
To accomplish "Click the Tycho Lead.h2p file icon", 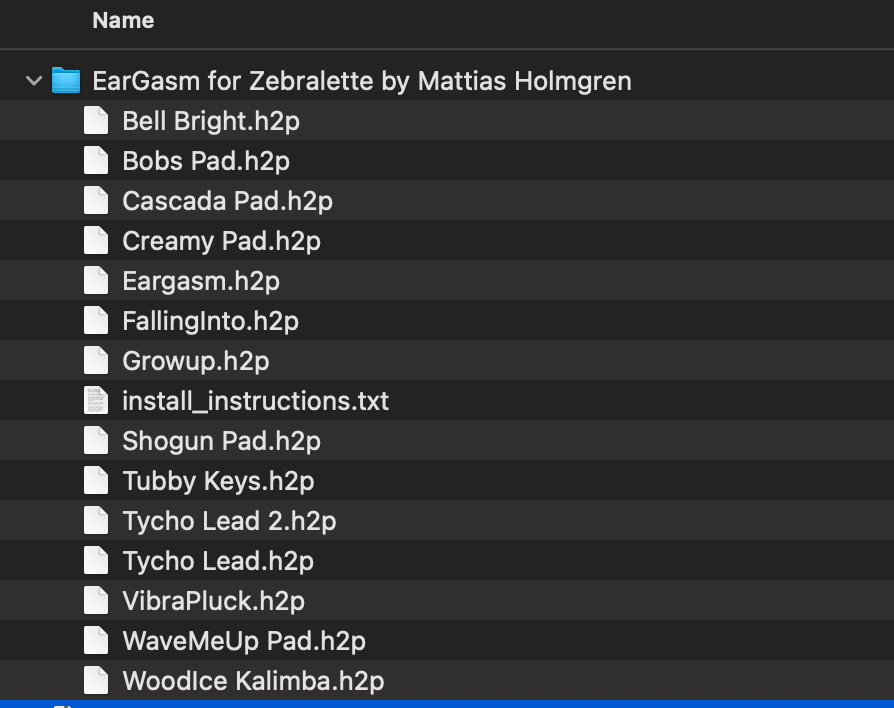I will coord(95,561).
